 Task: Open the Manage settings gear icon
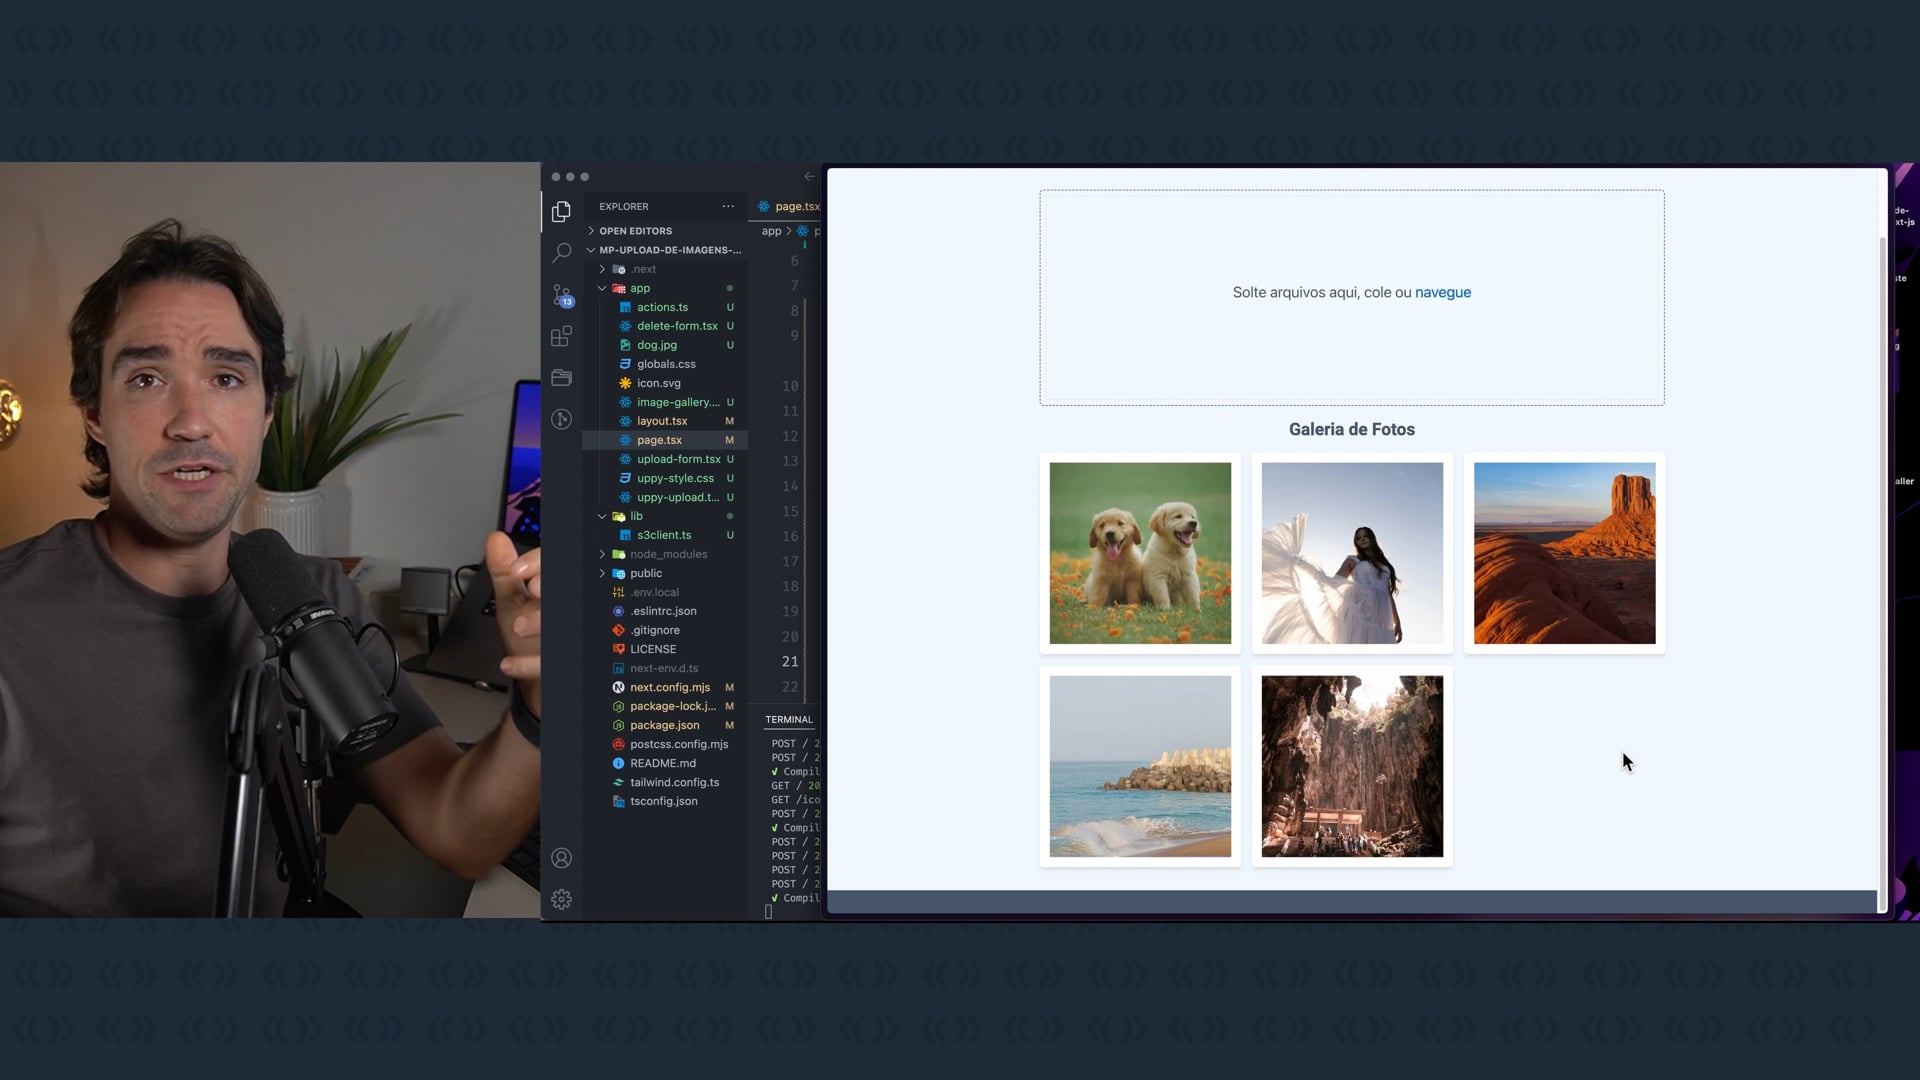coord(561,899)
